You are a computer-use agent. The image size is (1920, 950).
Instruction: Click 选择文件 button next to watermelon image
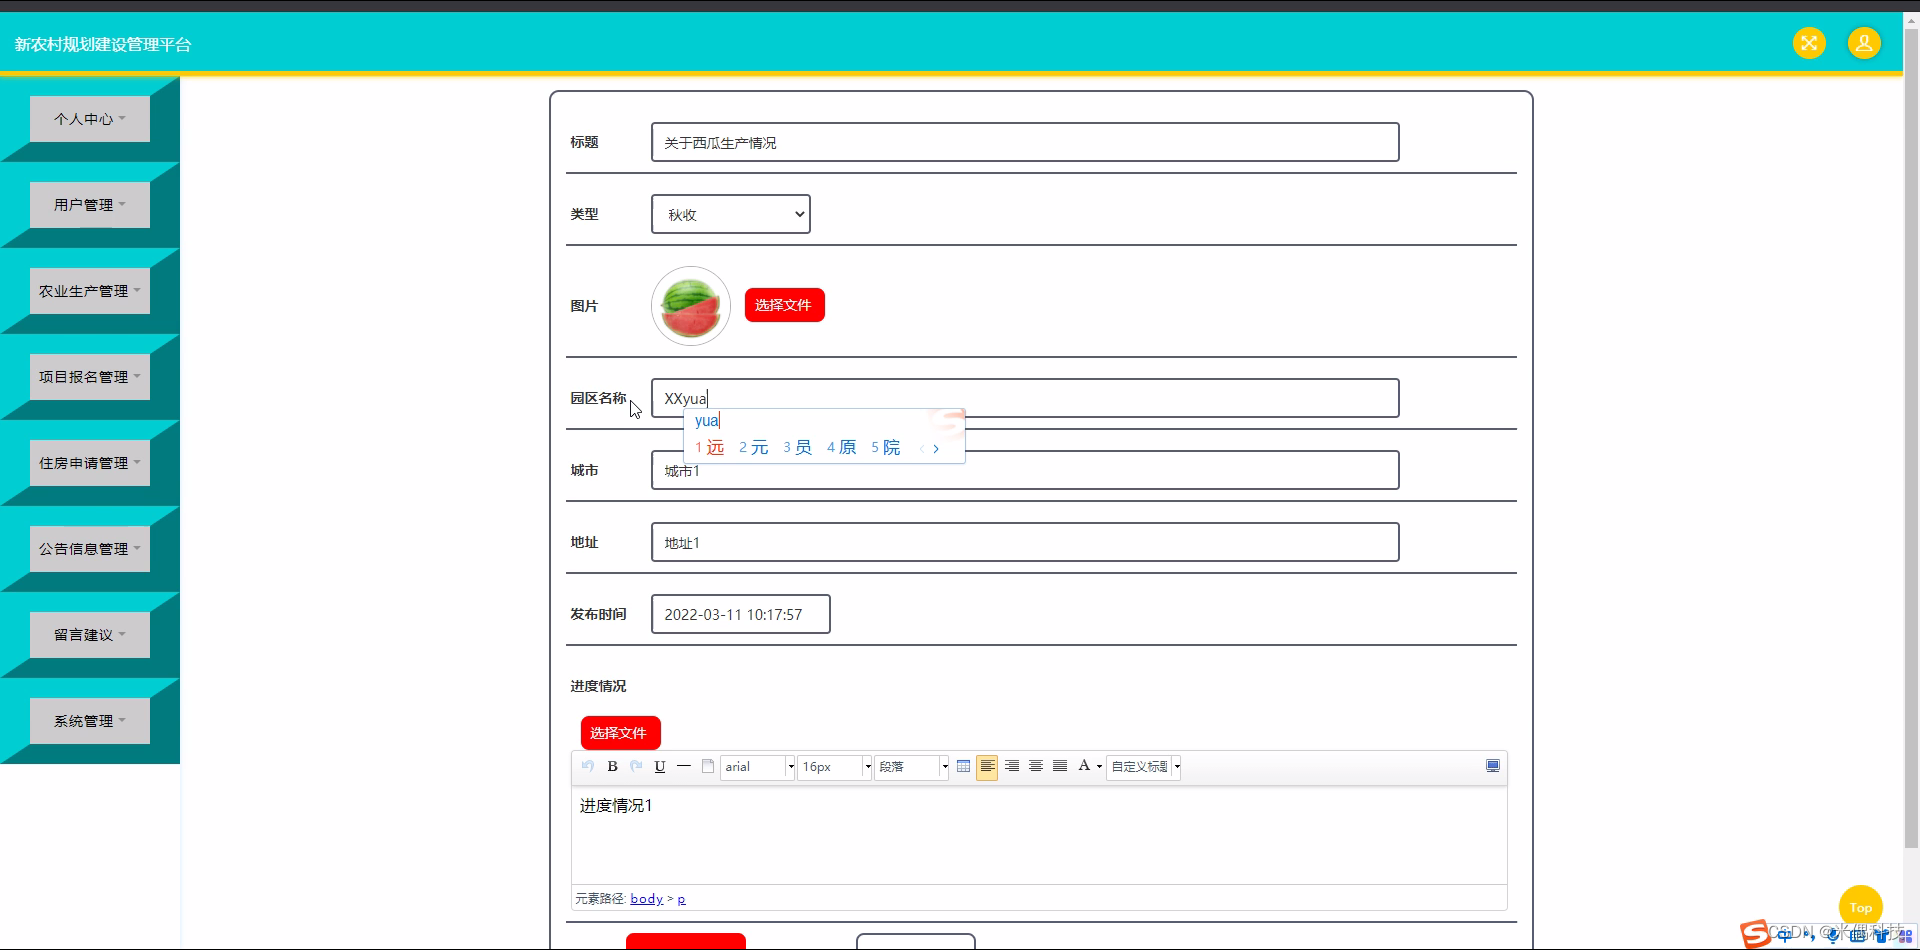784,305
